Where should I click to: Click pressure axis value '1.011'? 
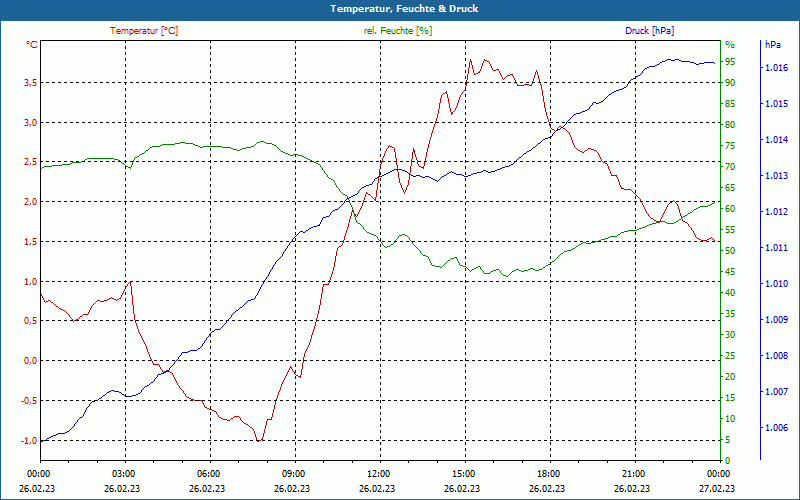(x=777, y=248)
